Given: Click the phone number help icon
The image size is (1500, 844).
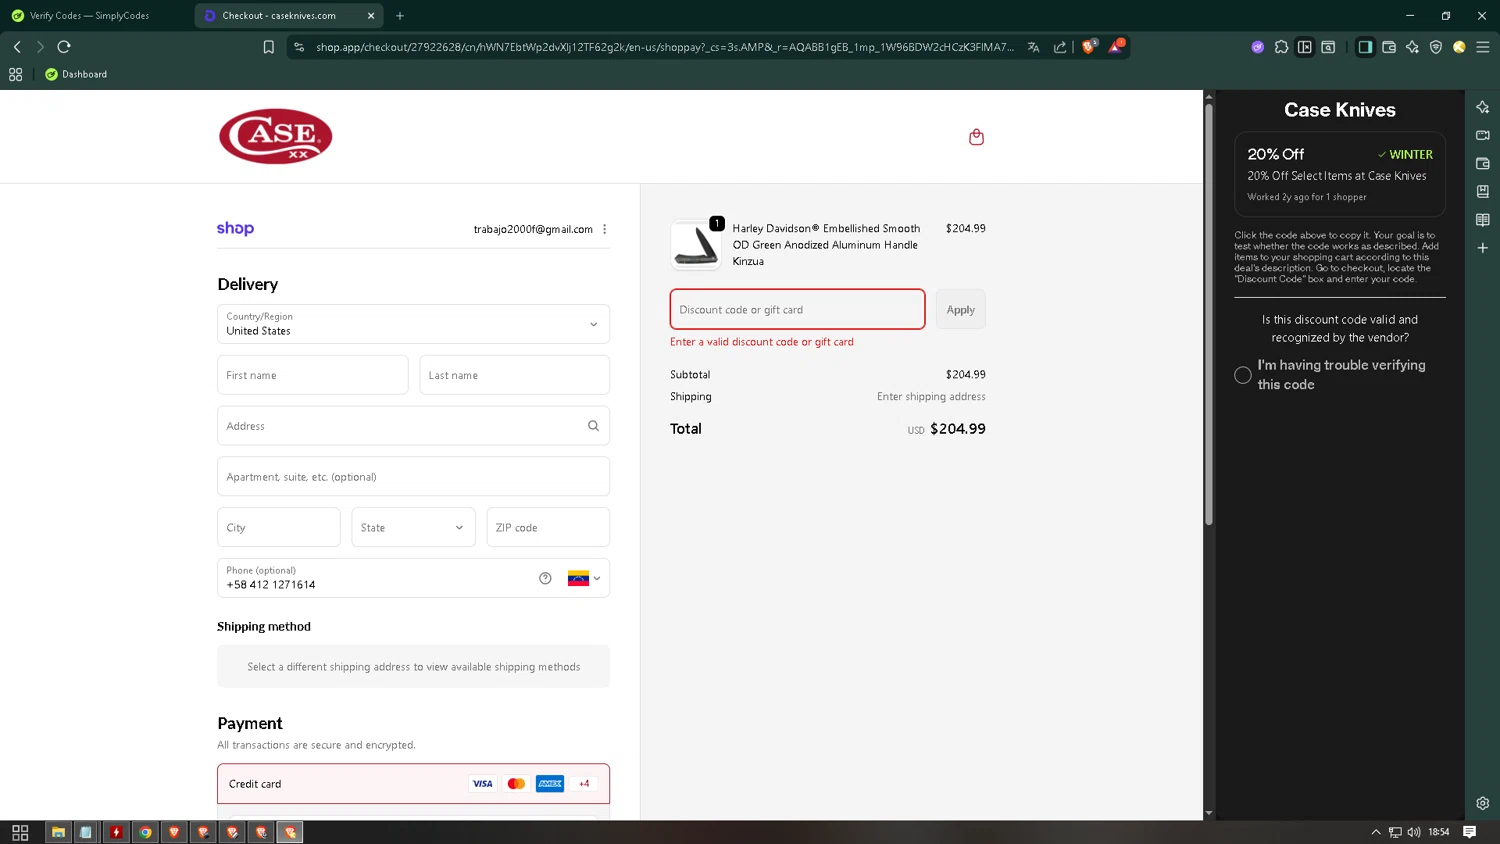Looking at the screenshot, I should pos(545,578).
